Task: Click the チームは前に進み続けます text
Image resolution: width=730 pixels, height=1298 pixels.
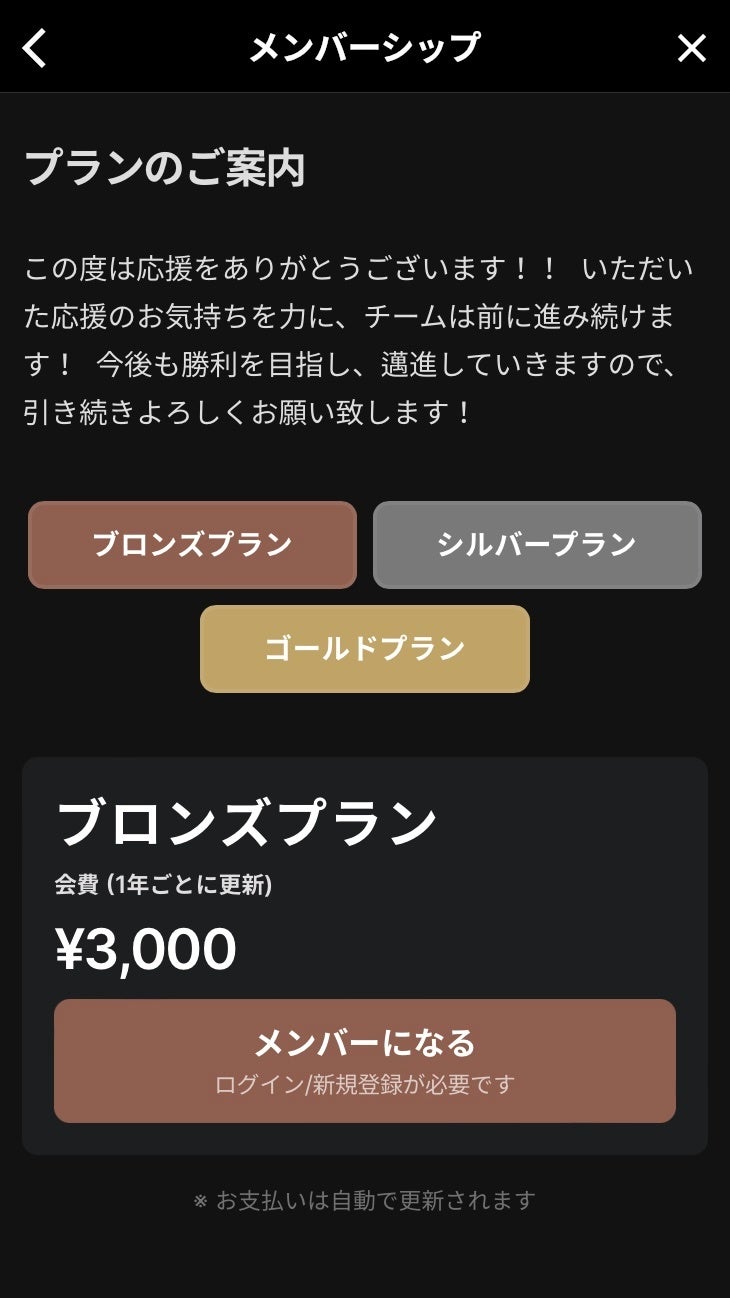Action: tap(520, 317)
